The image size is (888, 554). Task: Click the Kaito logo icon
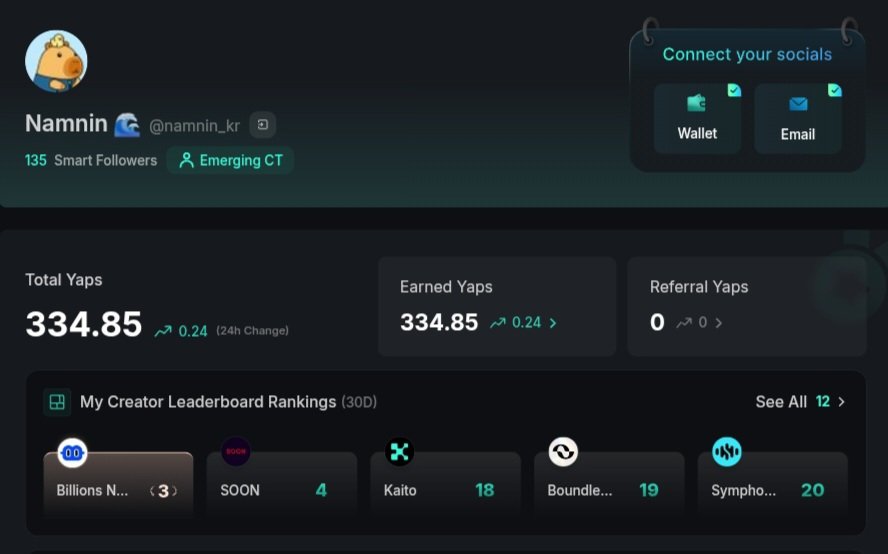pyautogui.click(x=399, y=451)
